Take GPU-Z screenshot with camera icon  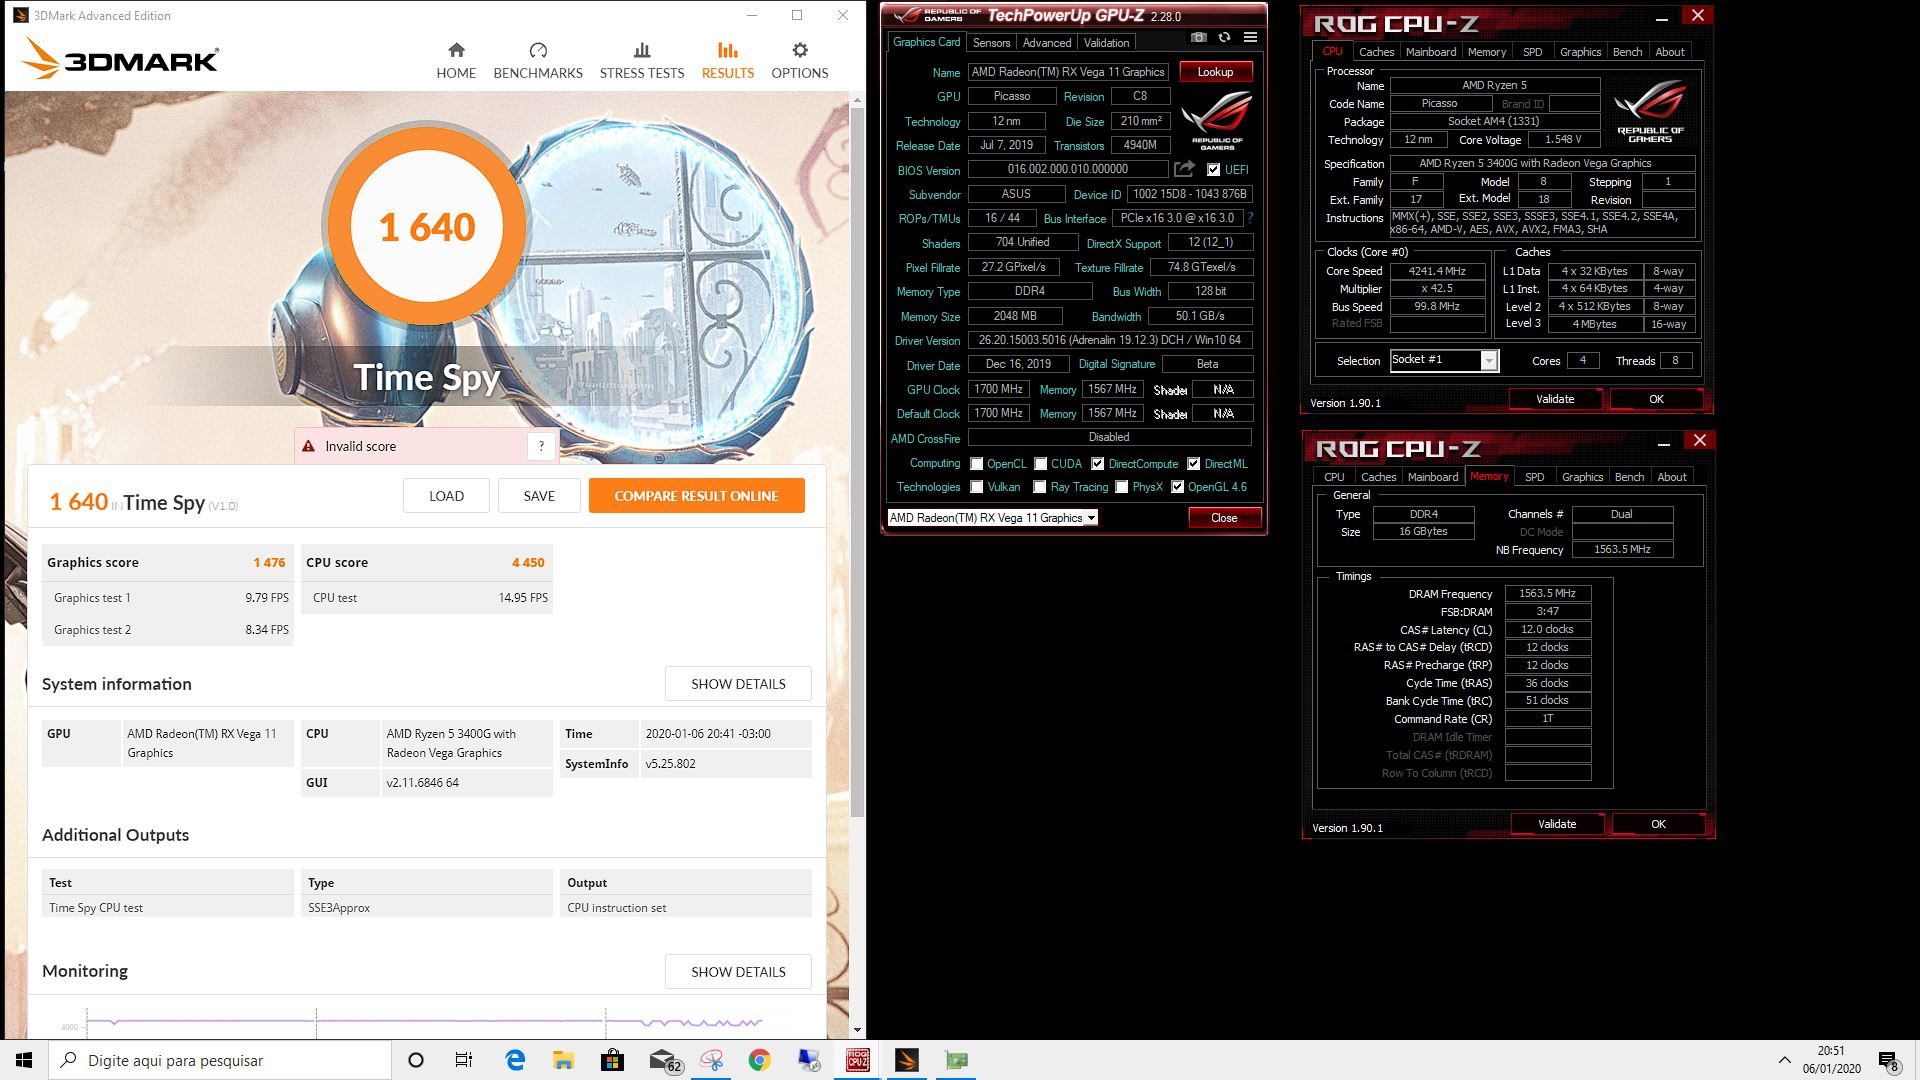(x=1199, y=38)
